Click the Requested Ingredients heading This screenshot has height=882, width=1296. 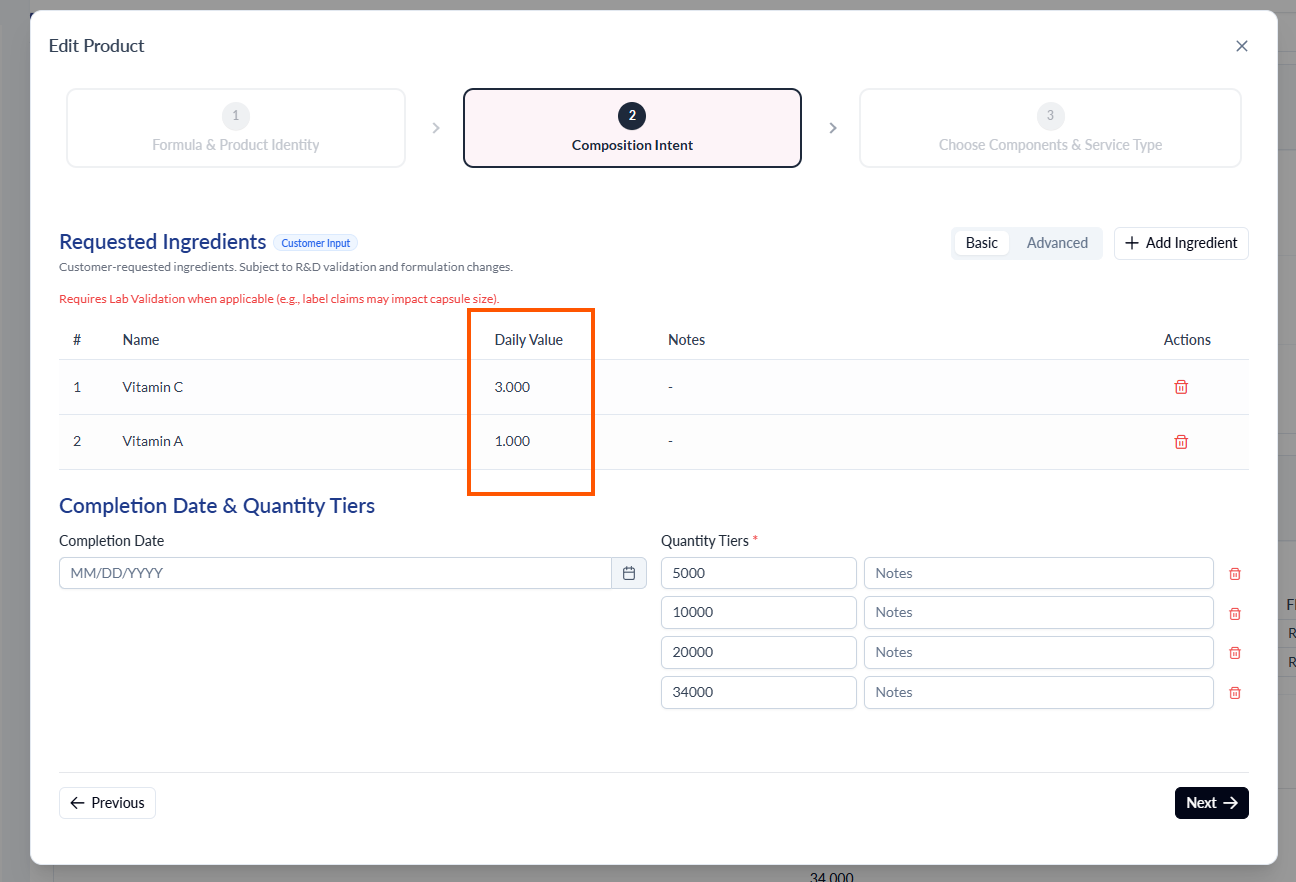163,242
